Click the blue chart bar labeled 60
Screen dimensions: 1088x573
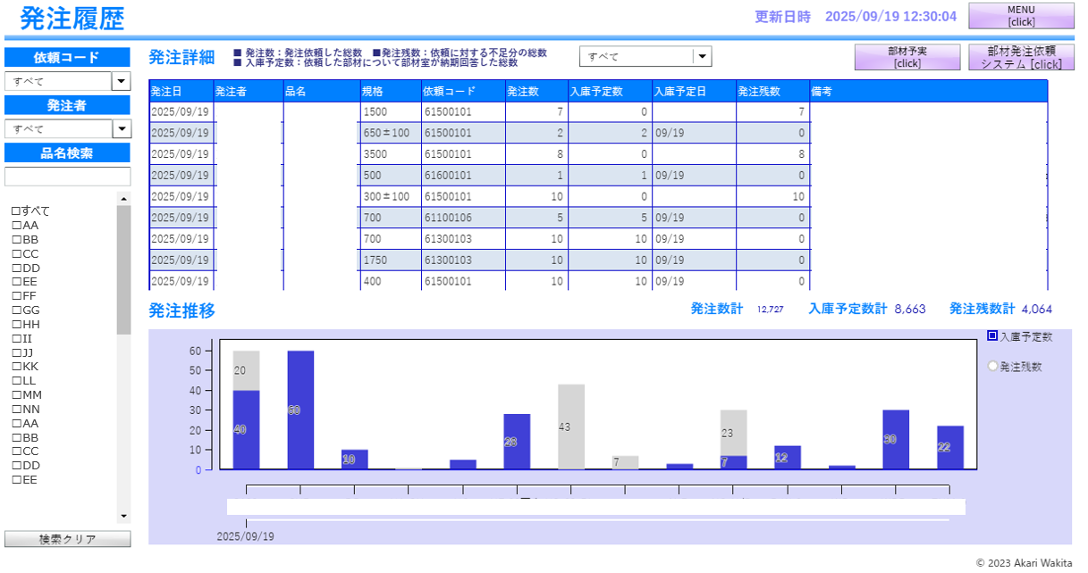[300, 410]
